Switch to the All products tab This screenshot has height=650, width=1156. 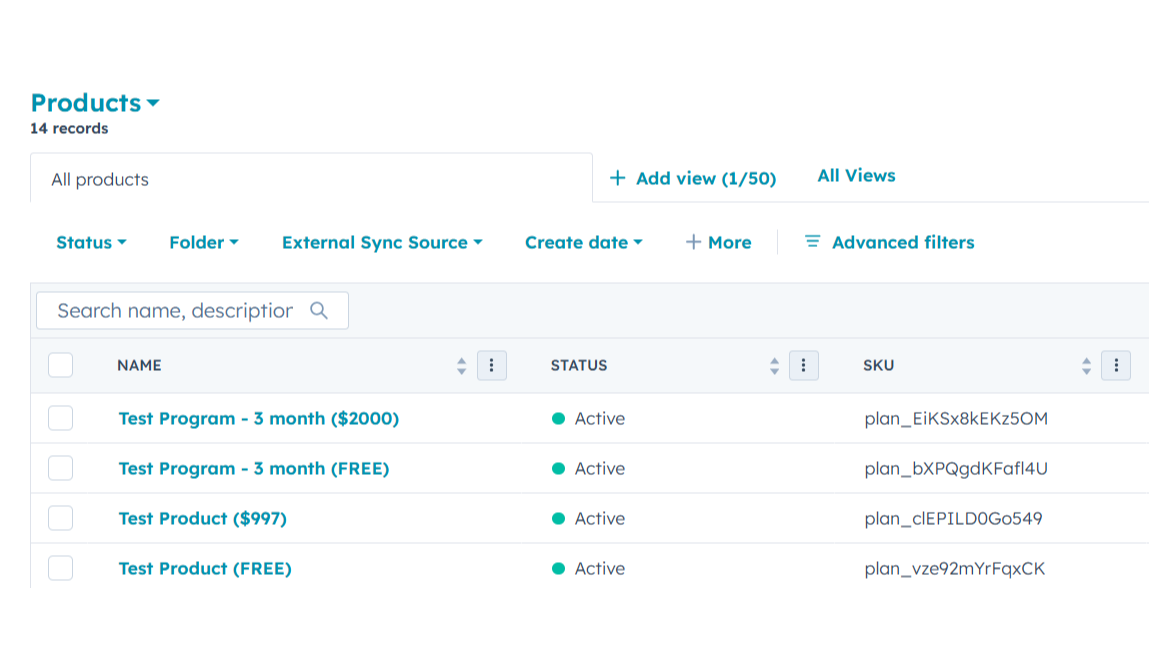[x=99, y=179]
